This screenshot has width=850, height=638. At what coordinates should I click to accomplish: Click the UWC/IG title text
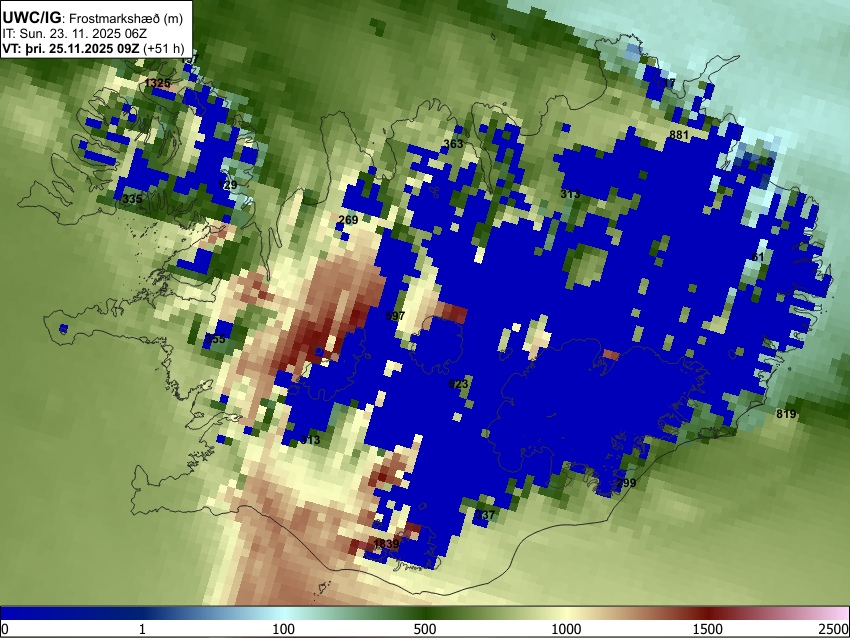[31, 17]
